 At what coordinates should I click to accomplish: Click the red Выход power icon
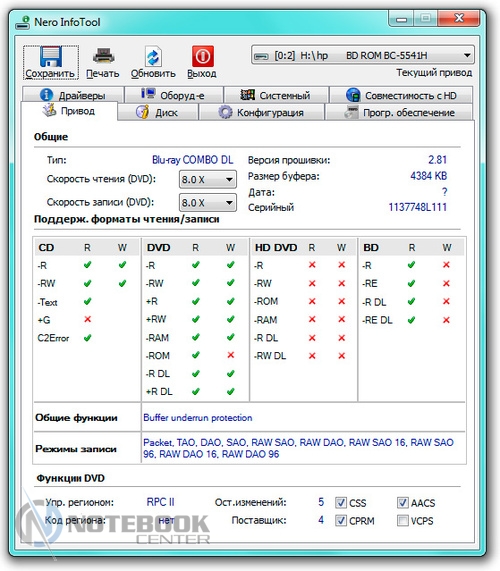[202, 56]
